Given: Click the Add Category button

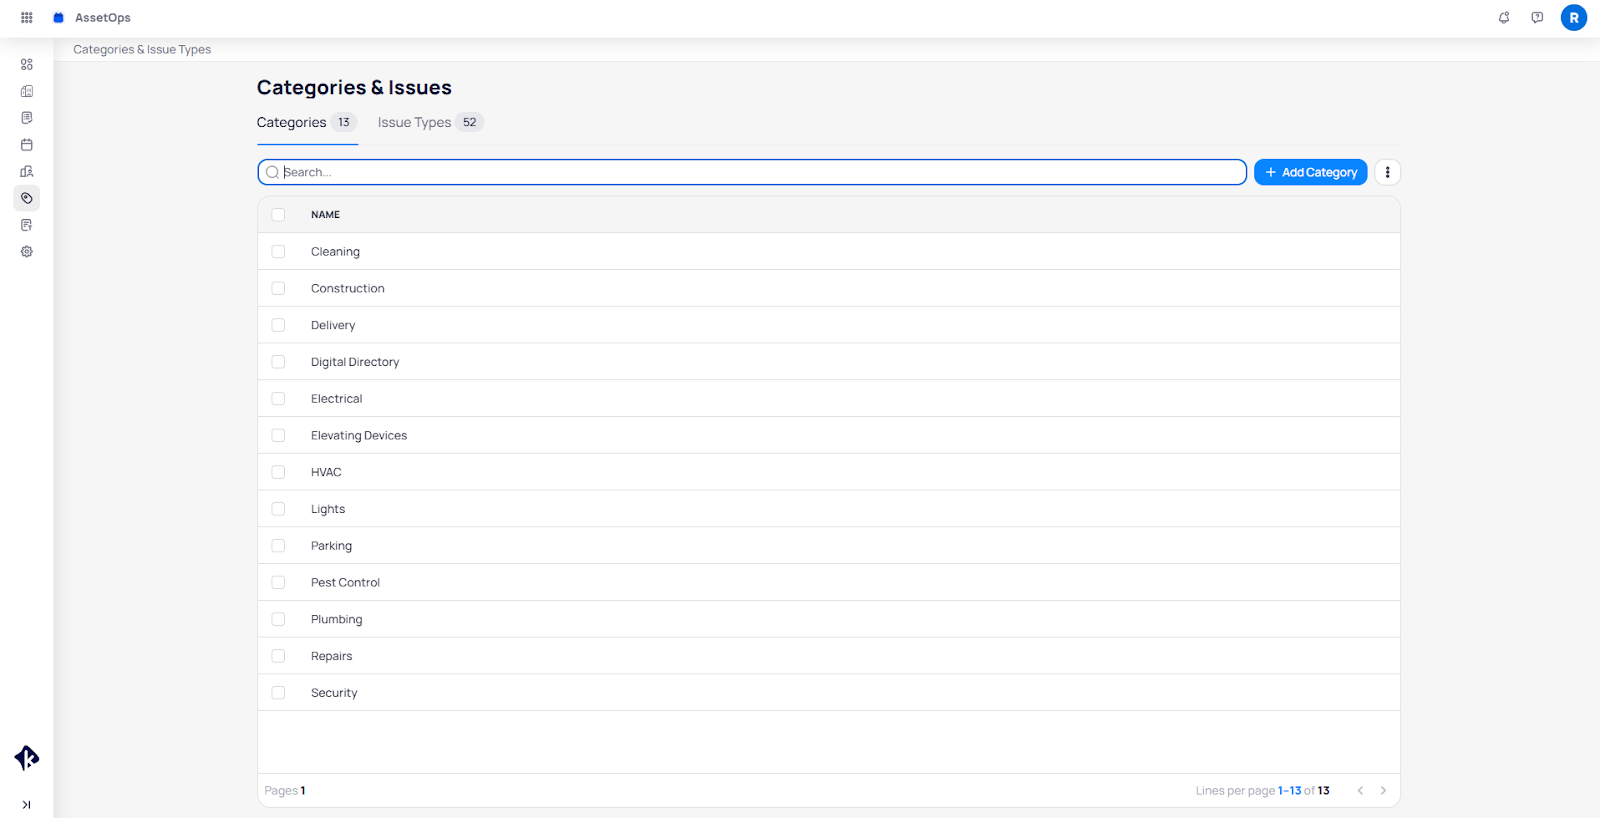Looking at the screenshot, I should pos(1310,172).
